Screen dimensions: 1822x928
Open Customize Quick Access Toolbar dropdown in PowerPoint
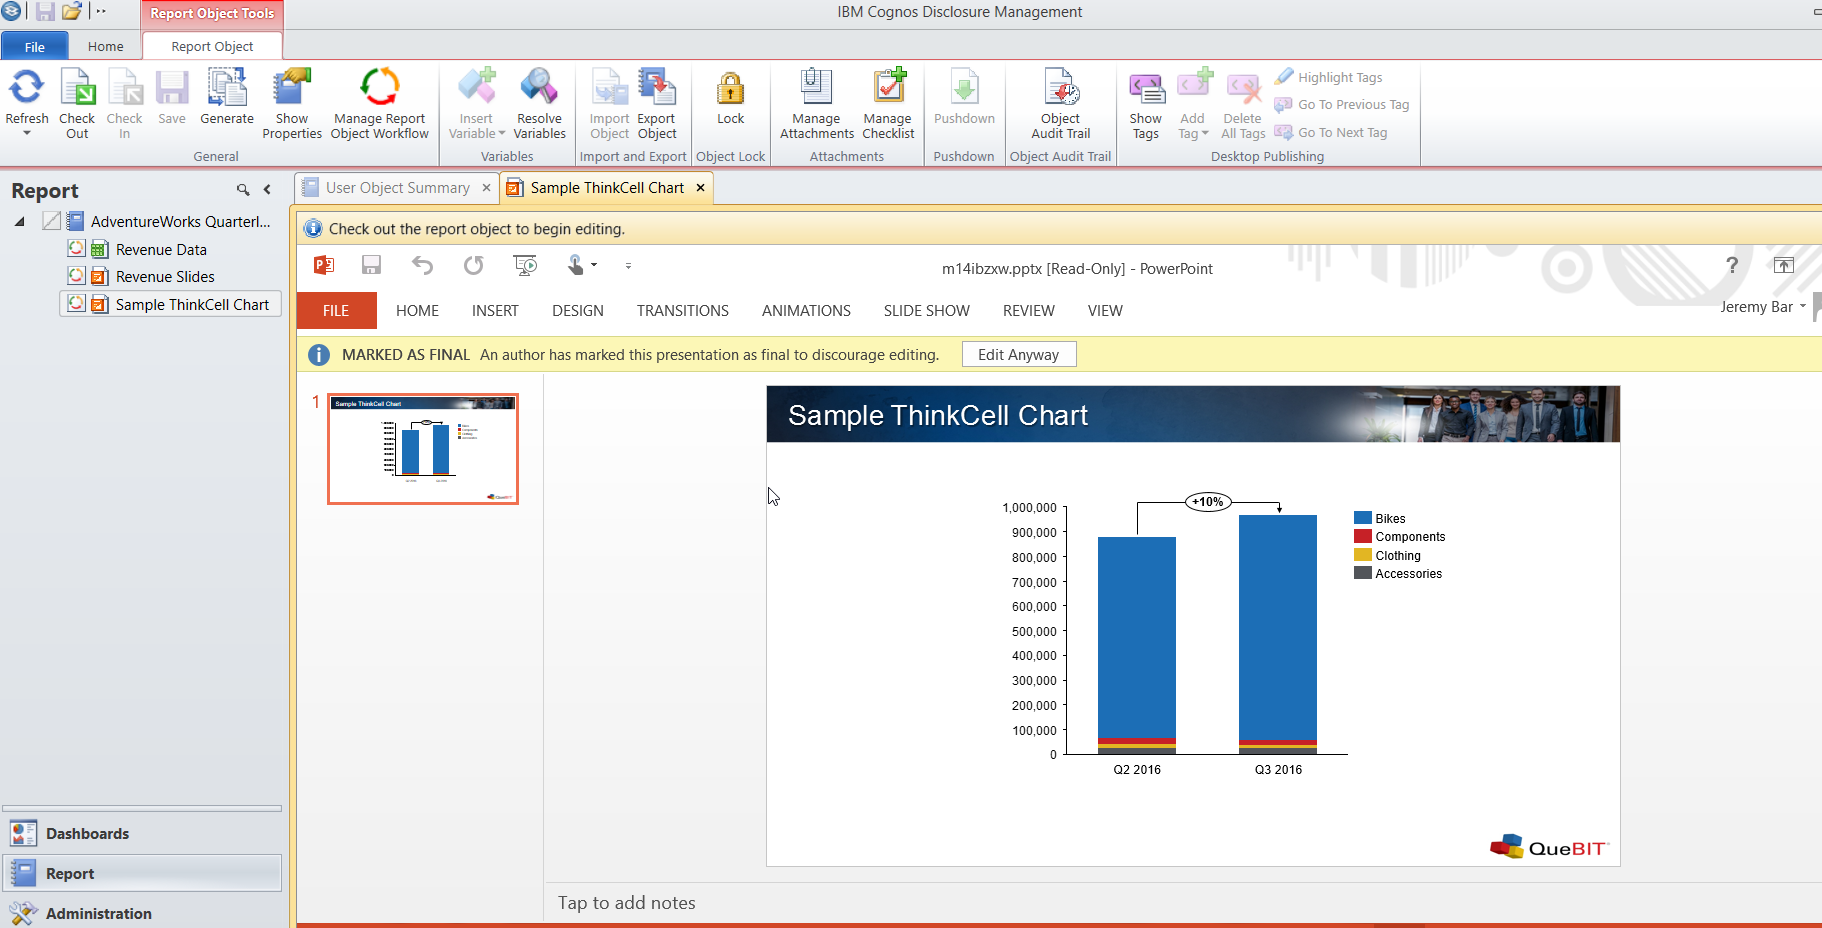tap(628, 266)
